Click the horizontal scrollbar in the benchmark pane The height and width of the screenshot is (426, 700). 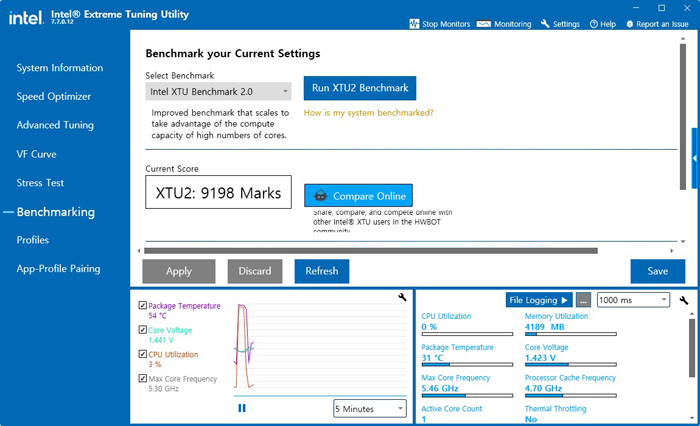pyautogui.click(x=370, y=251)
